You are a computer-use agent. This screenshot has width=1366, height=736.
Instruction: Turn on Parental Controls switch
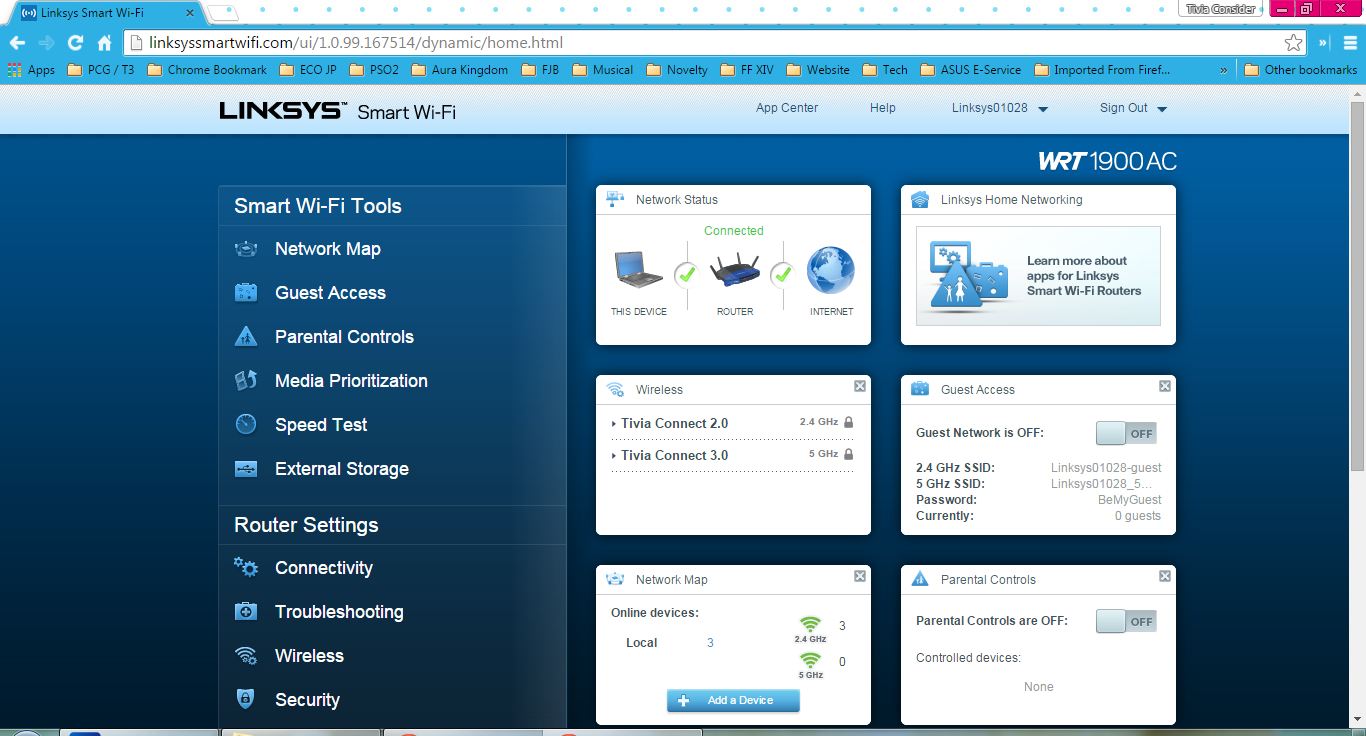click(1126, 620)
